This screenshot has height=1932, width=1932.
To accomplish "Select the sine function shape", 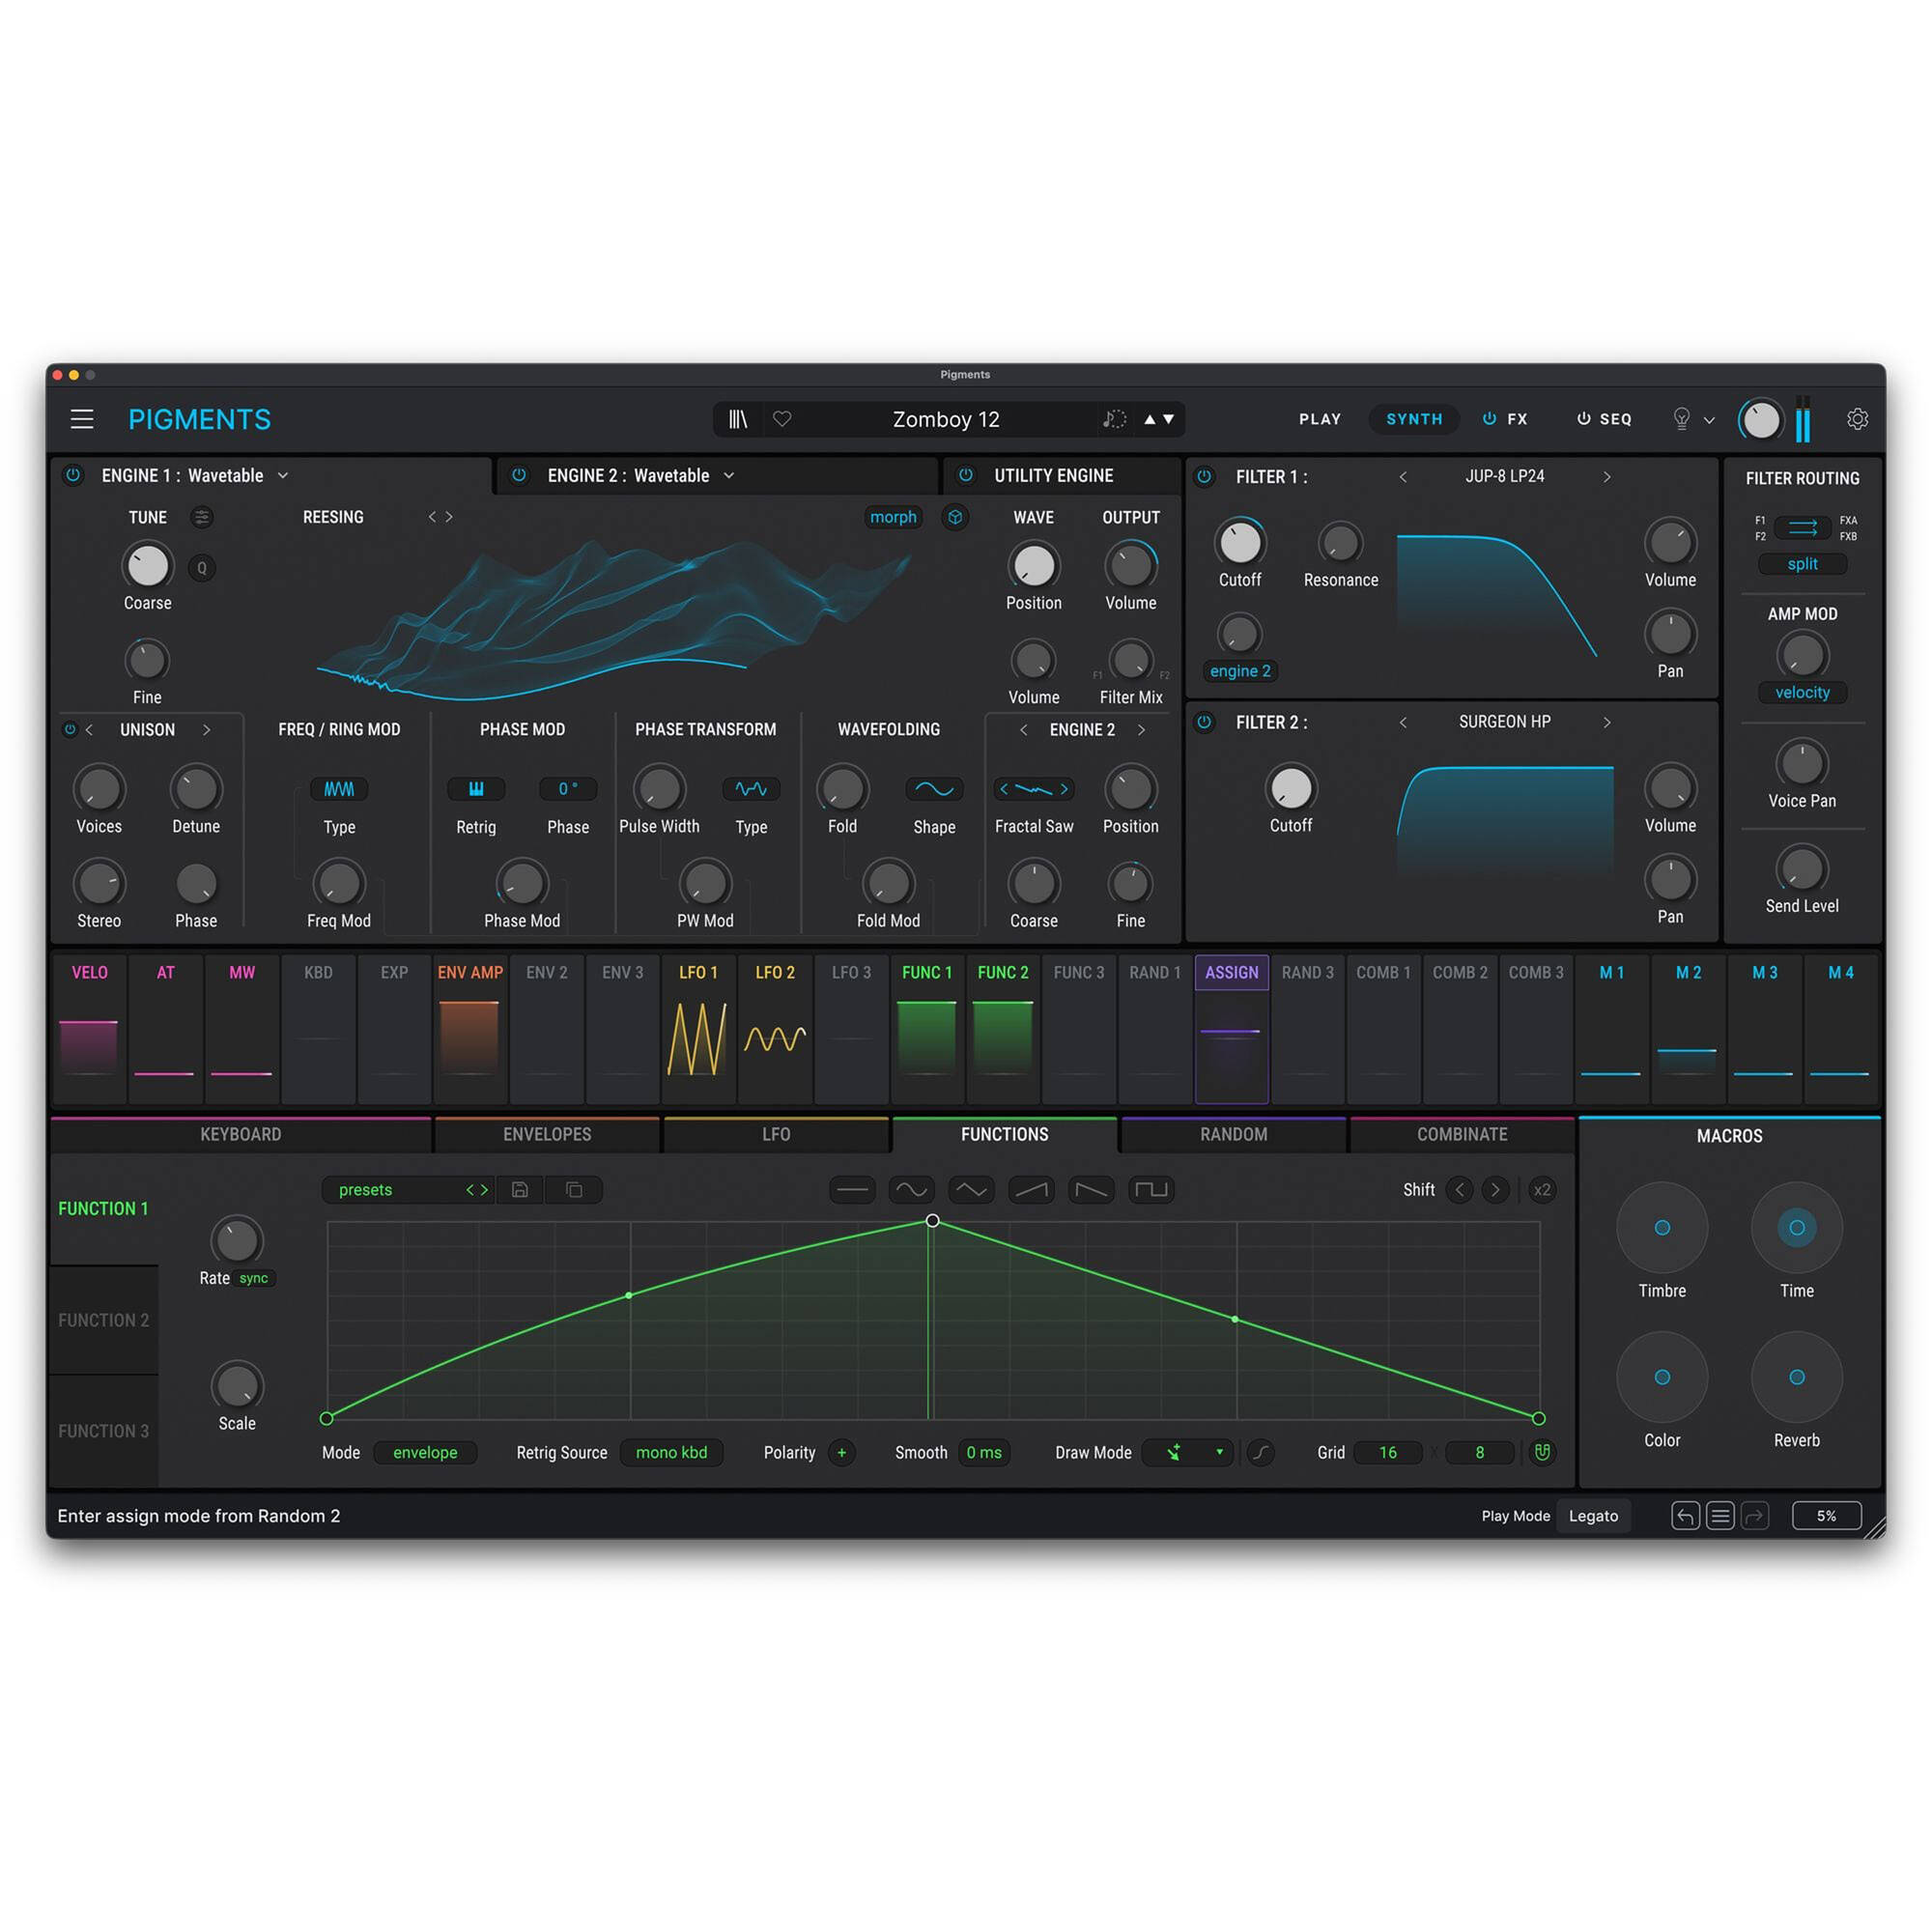I will [912, 1189].
